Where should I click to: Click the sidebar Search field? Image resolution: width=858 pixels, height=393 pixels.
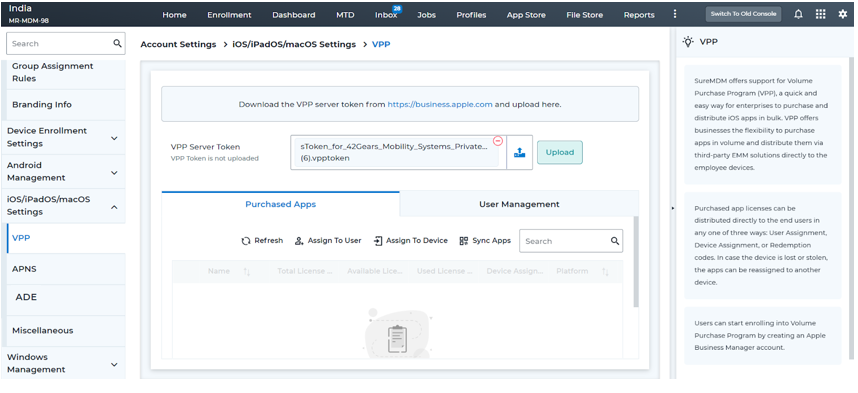[x=66, y=43]
